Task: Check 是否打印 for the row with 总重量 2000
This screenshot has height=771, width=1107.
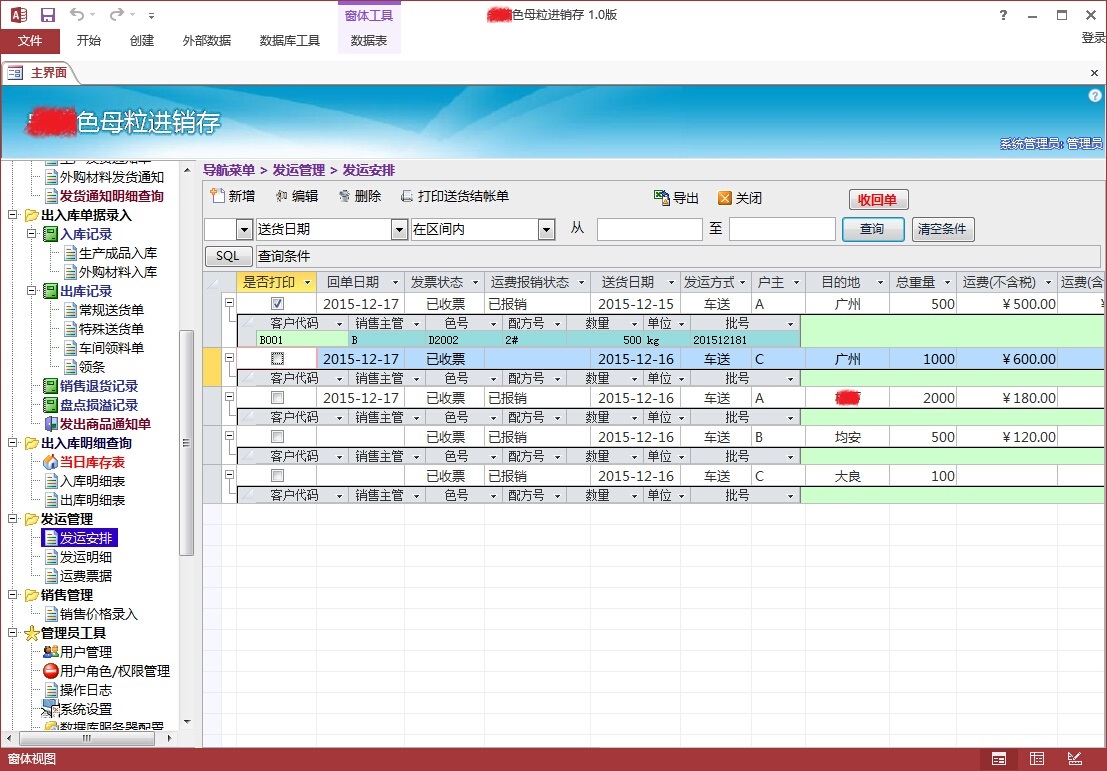Action: (277, 398)
